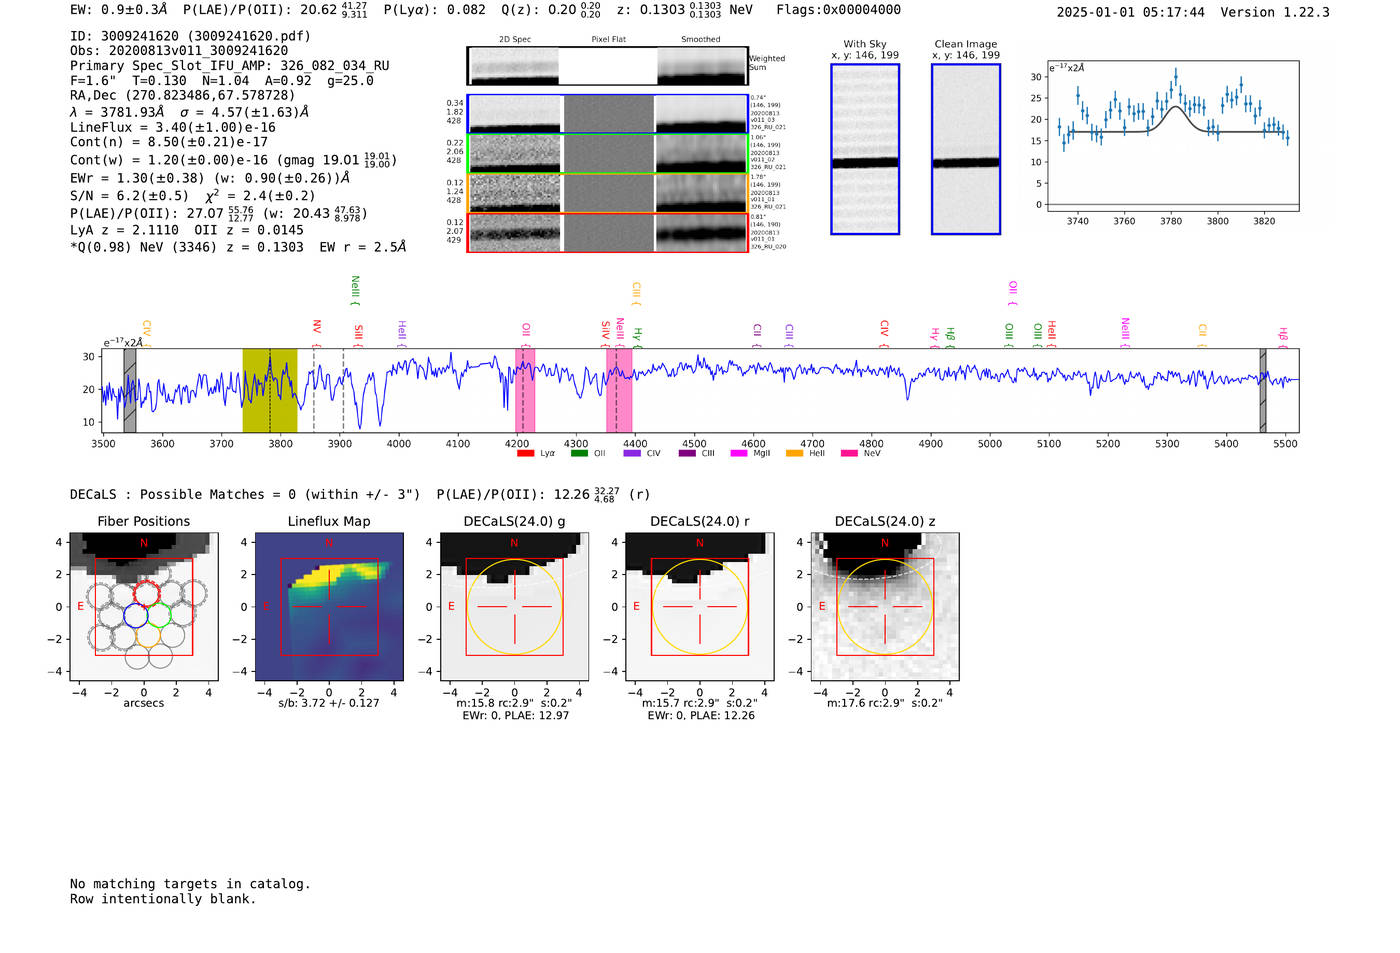
Task: Click the emission line fit plot near 3780 Å
Action: tap(1172, 135)
